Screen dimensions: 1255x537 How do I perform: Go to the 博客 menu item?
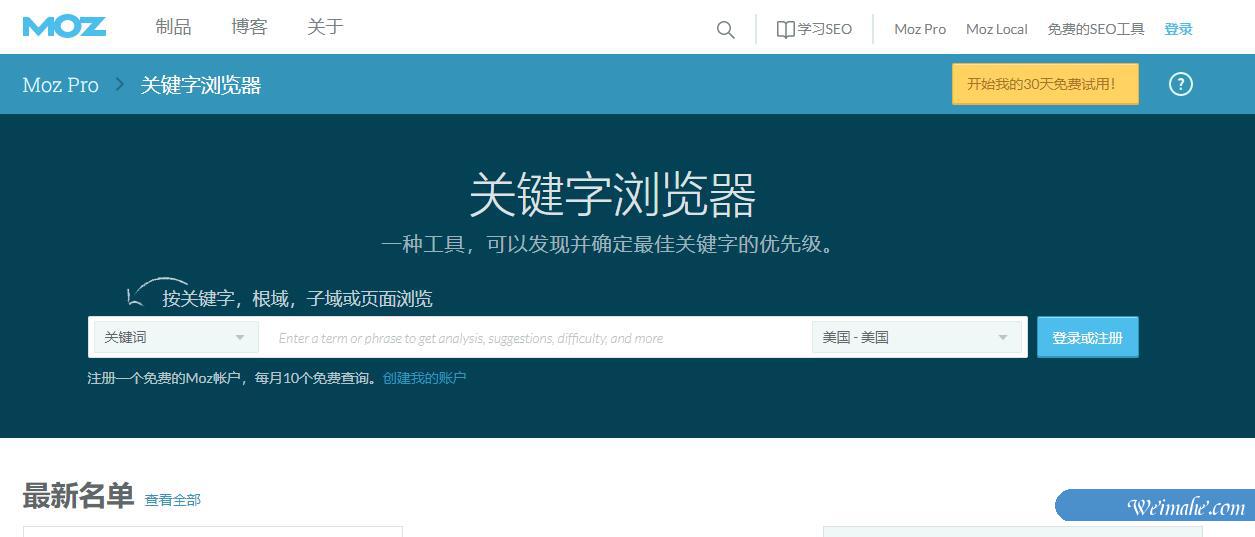(x=249, y=27)
